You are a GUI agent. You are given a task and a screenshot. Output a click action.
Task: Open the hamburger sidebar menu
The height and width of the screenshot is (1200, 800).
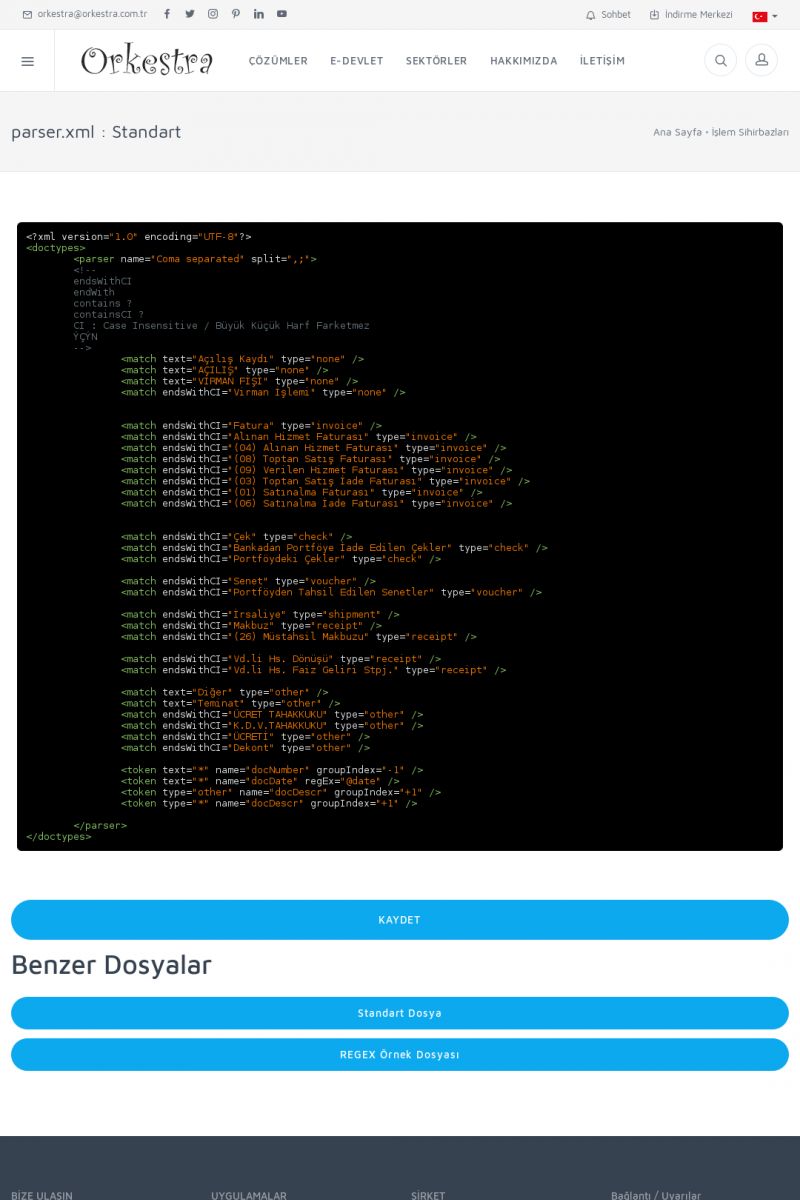pos(27,61)
